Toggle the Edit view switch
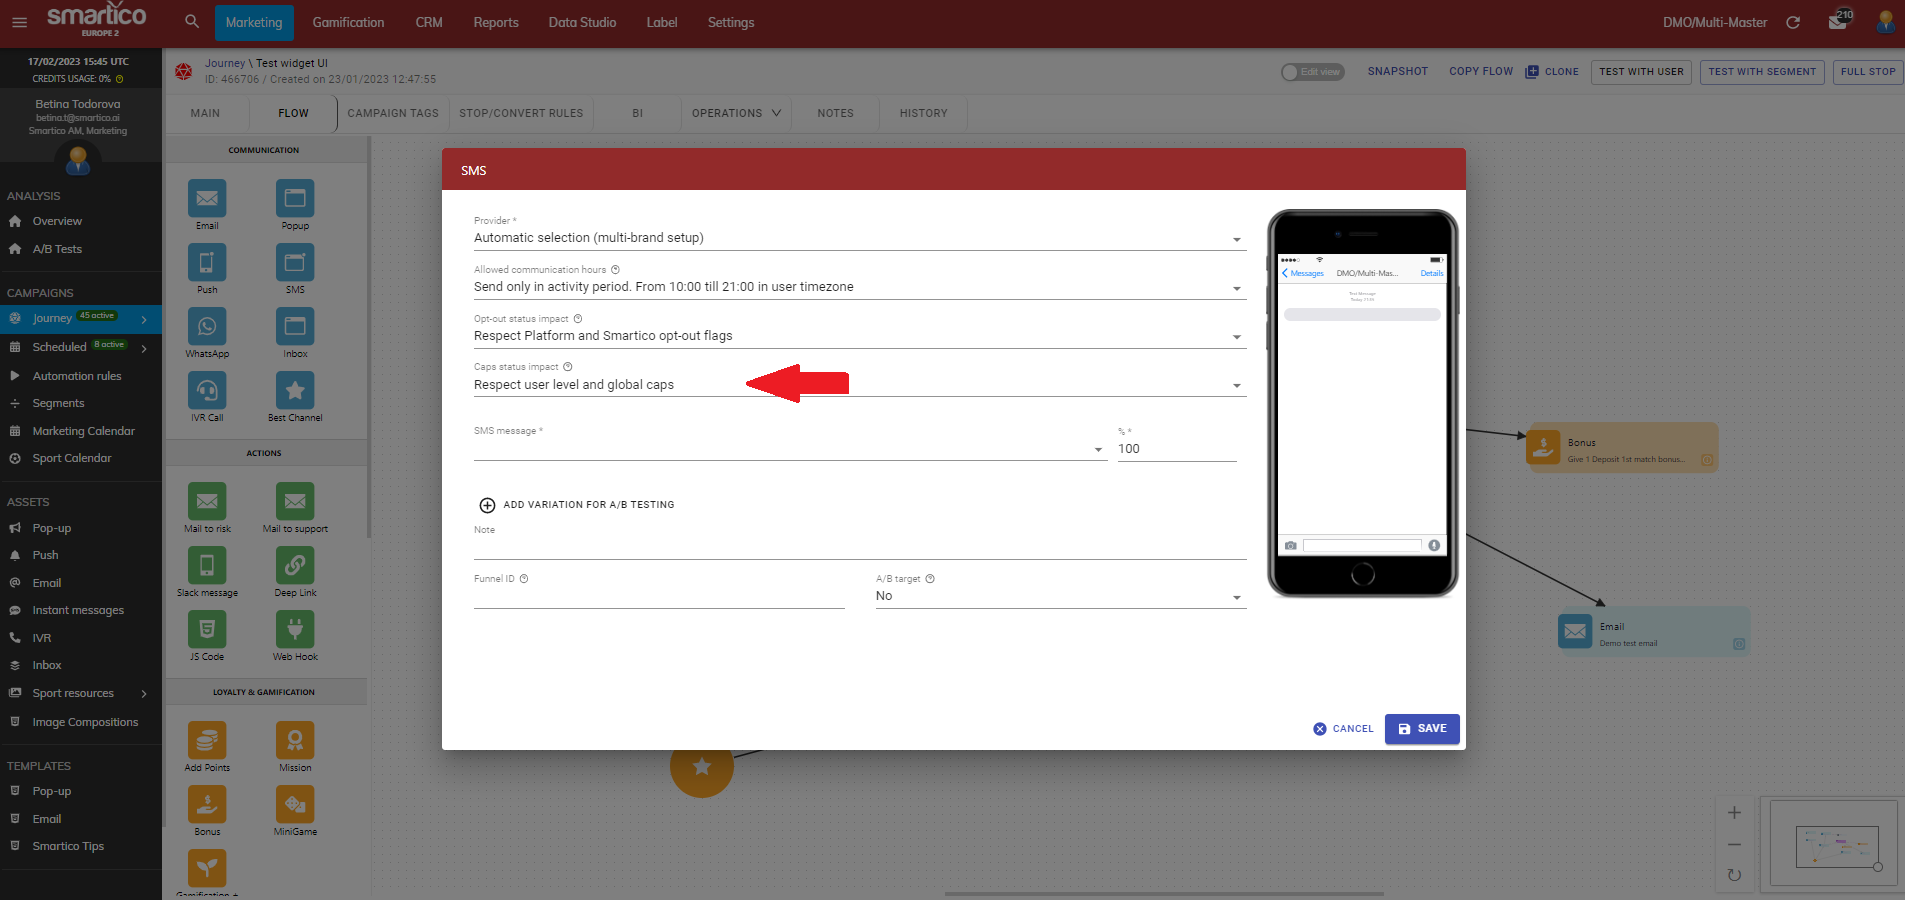The image size is (1905, 900). click(1312, 72)
